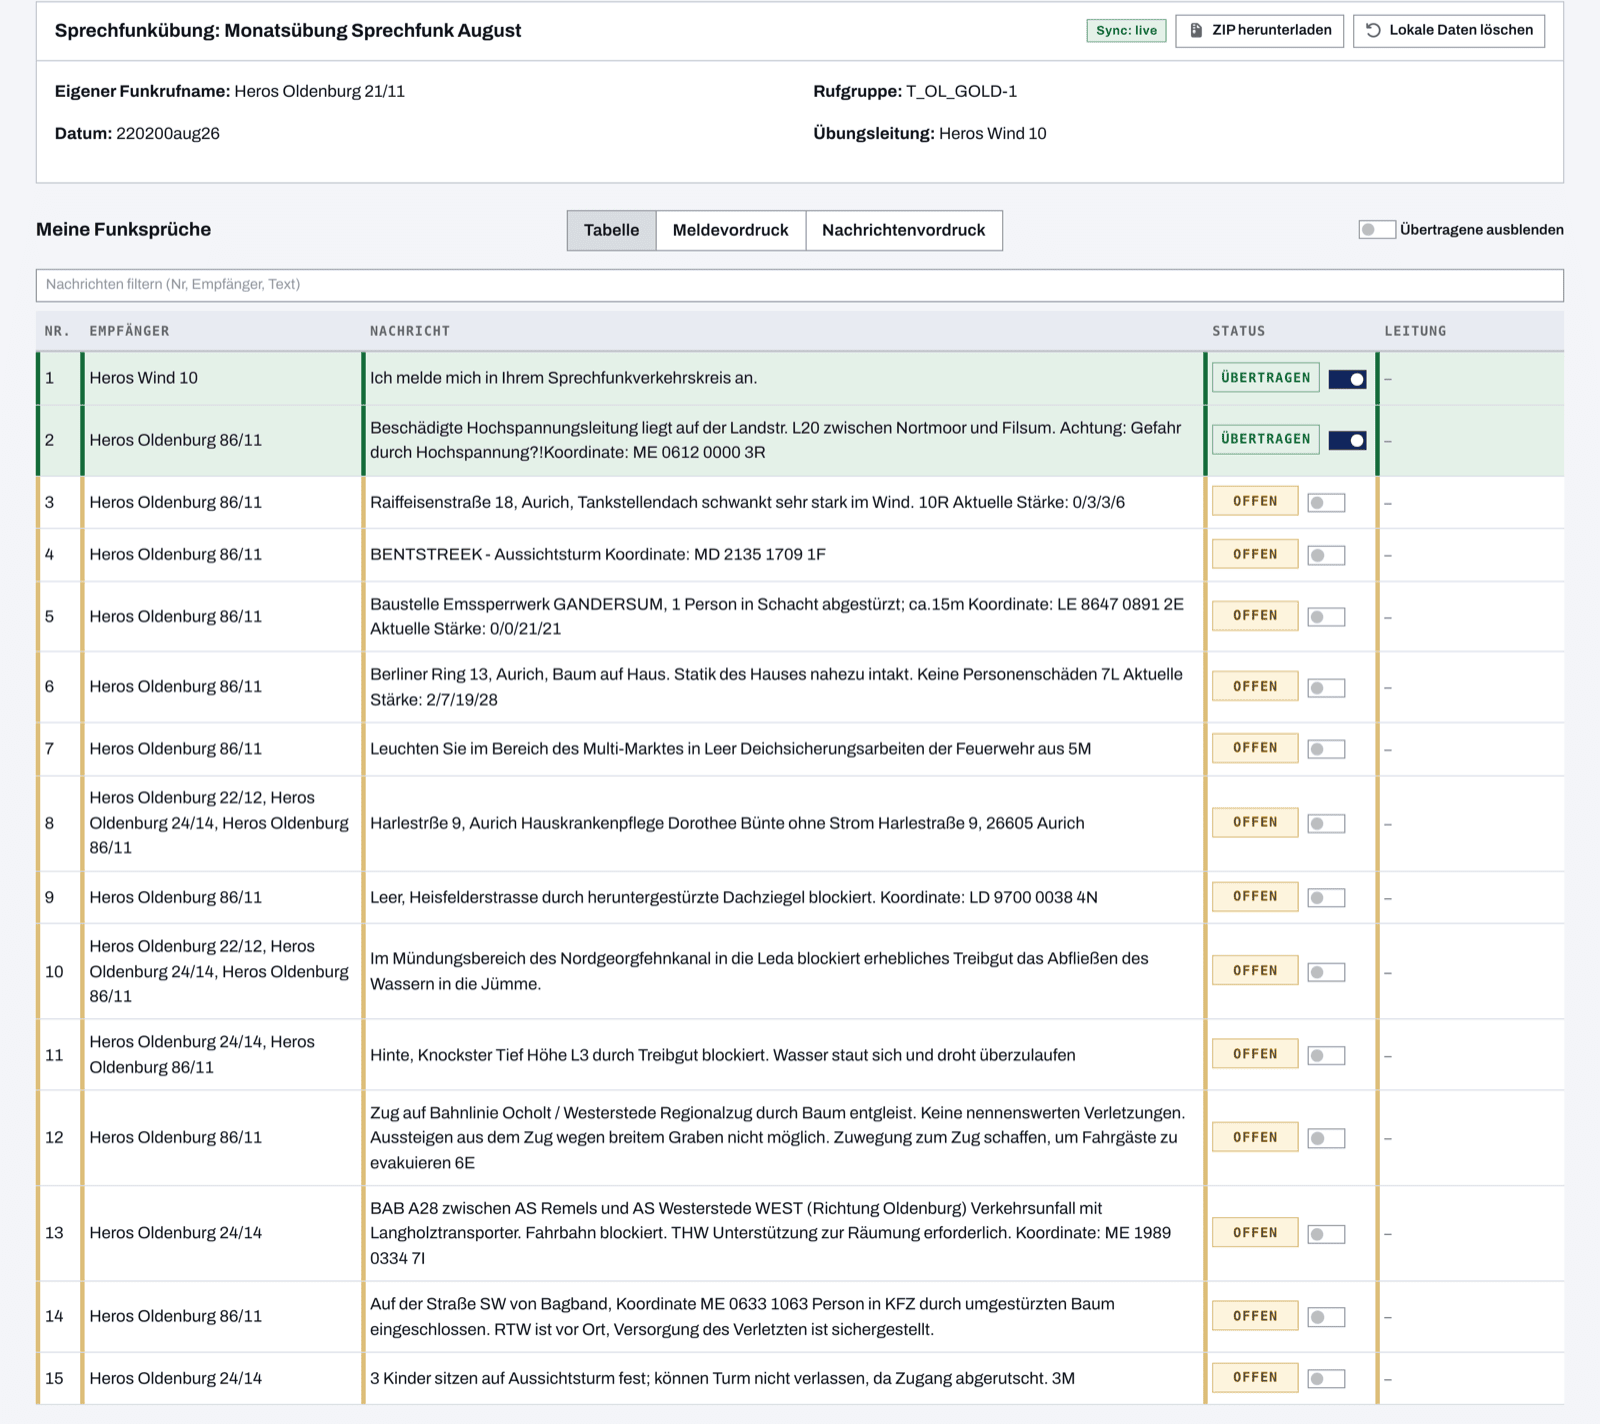Image resolution: width=1600 pixels, height=1424 pixels.
Task: Mark message 4 BENTSTREEK as transmitted
Action: 1326,555
